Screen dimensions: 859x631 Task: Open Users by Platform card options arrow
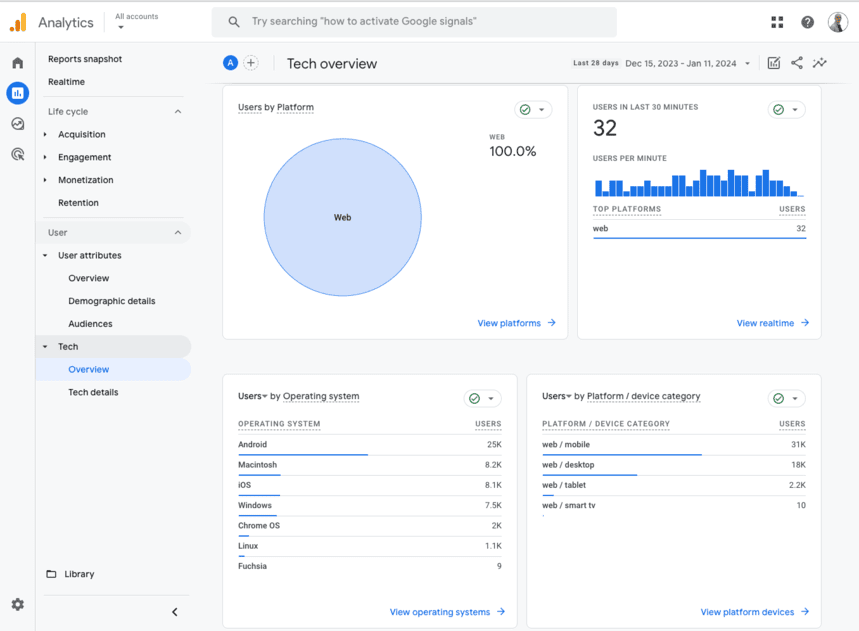click(x=542, y=110)
